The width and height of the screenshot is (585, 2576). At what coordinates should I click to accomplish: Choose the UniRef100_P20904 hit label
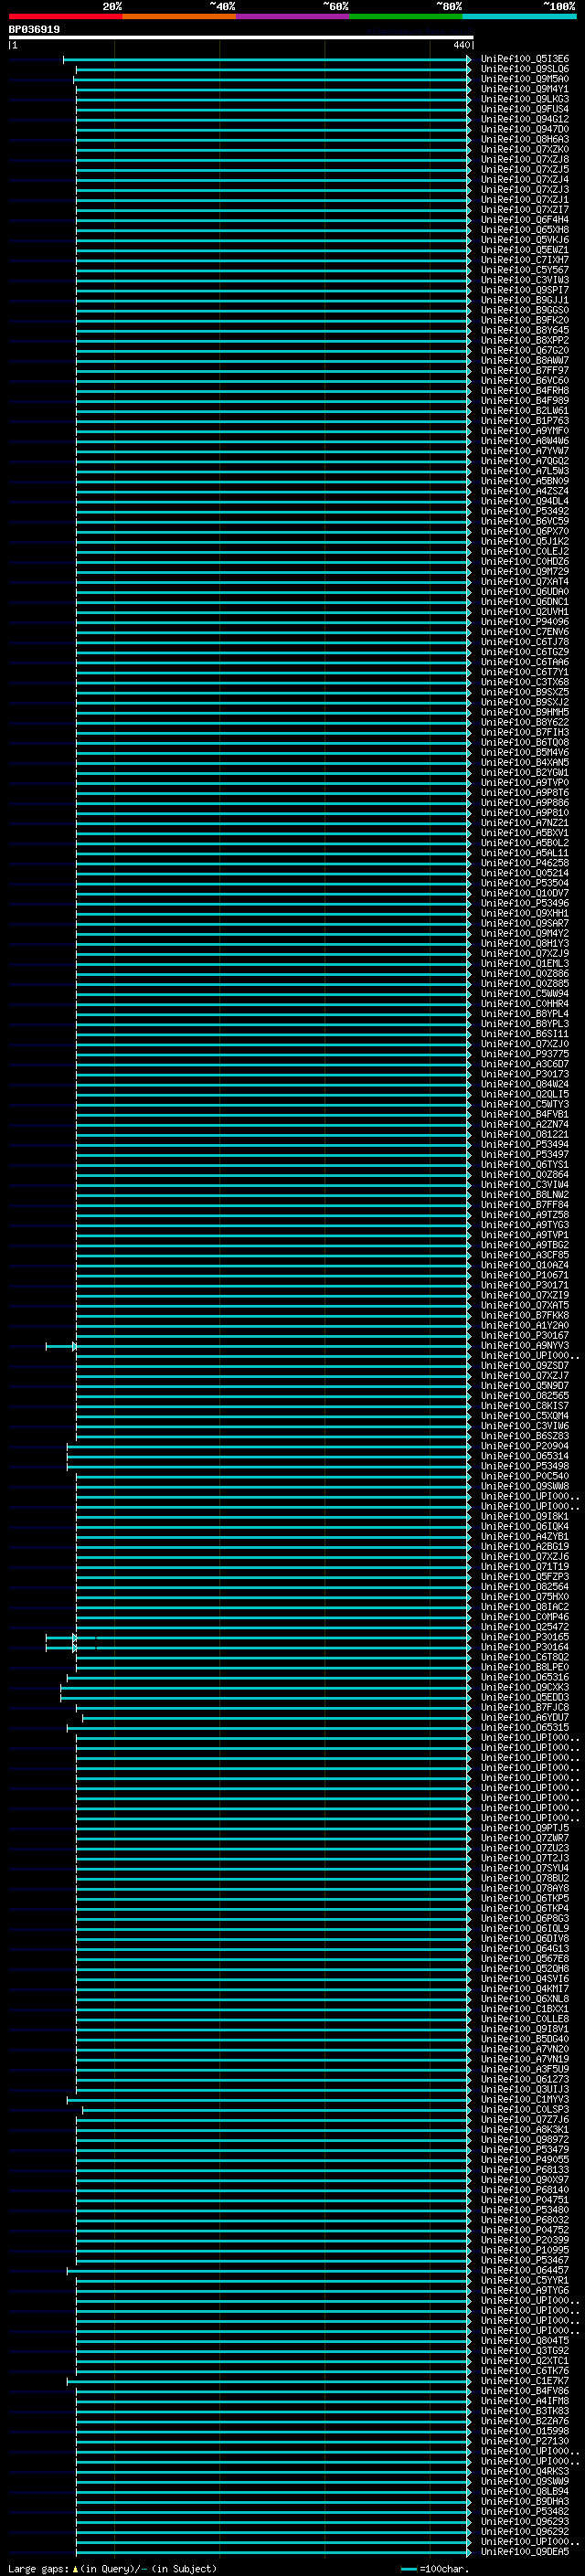click(525, 1446)
